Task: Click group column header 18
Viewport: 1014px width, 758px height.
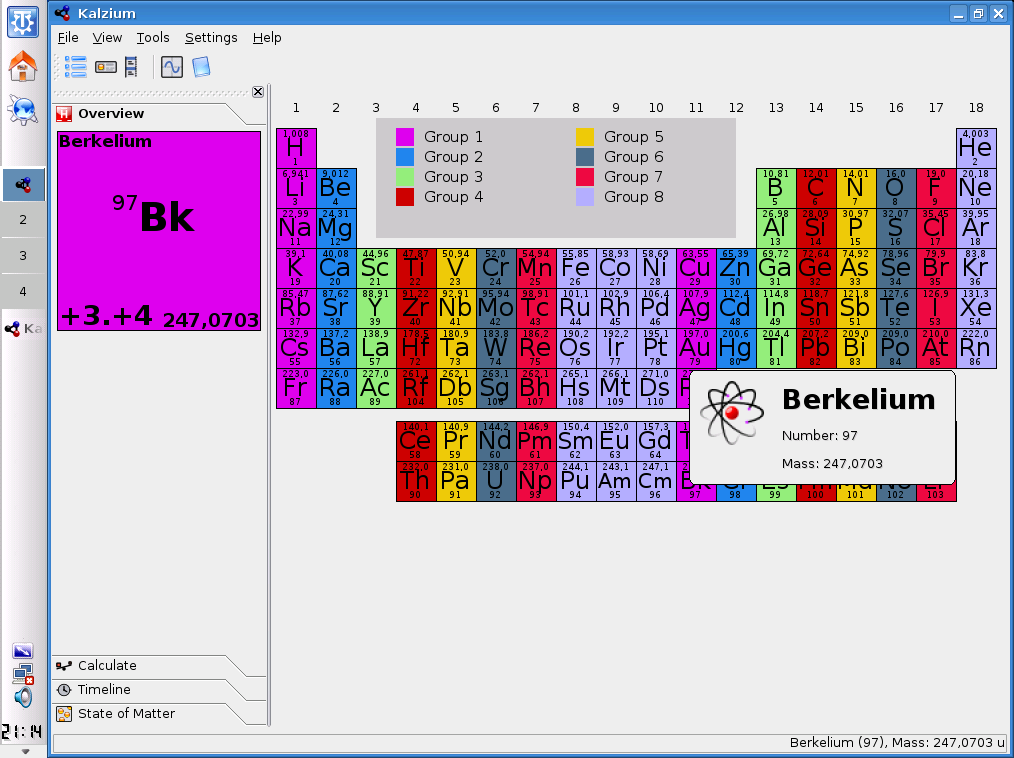Action: pyautogui.click(x=976, y=108)
